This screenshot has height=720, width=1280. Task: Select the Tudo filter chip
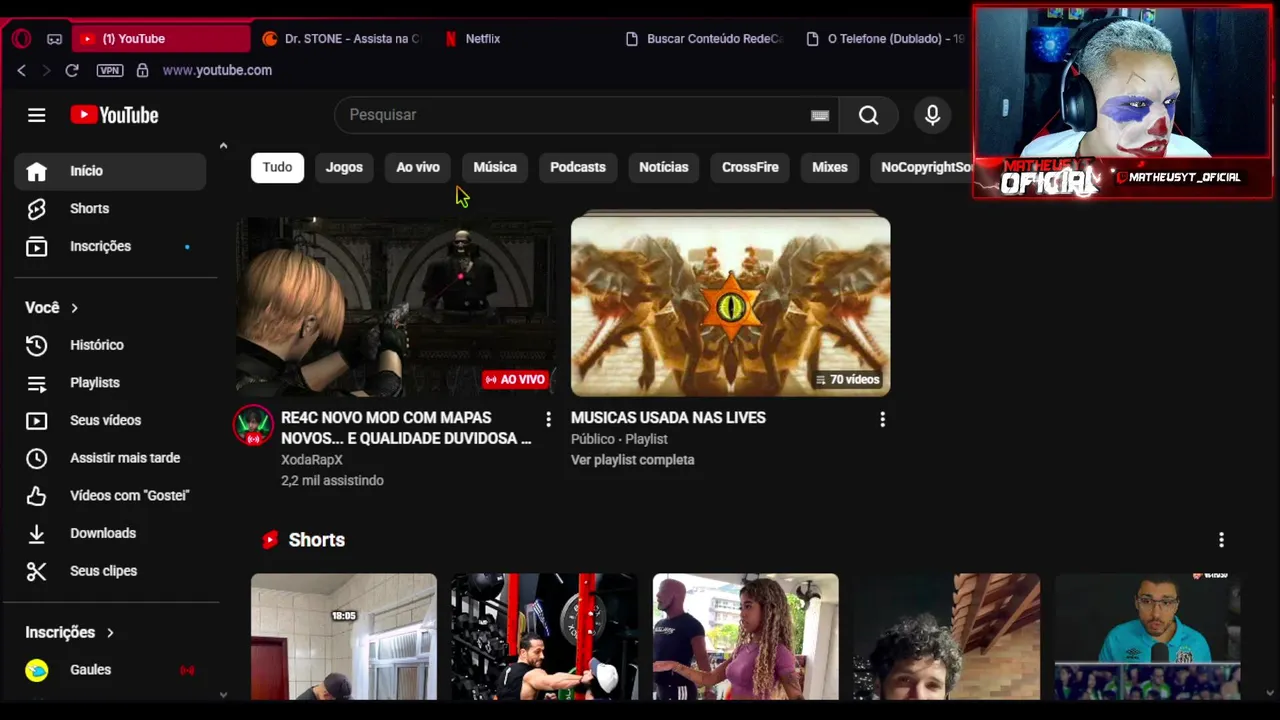click(277, 167)
